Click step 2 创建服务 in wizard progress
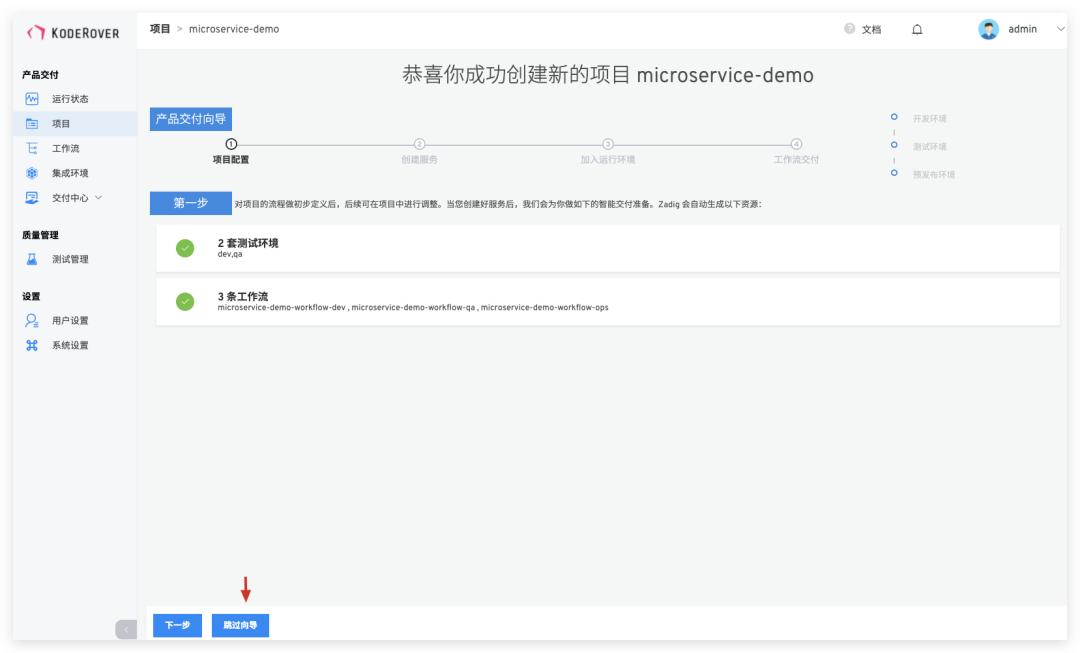The image size is (1080, 653). pyautogui.click(x=419, y=151)
